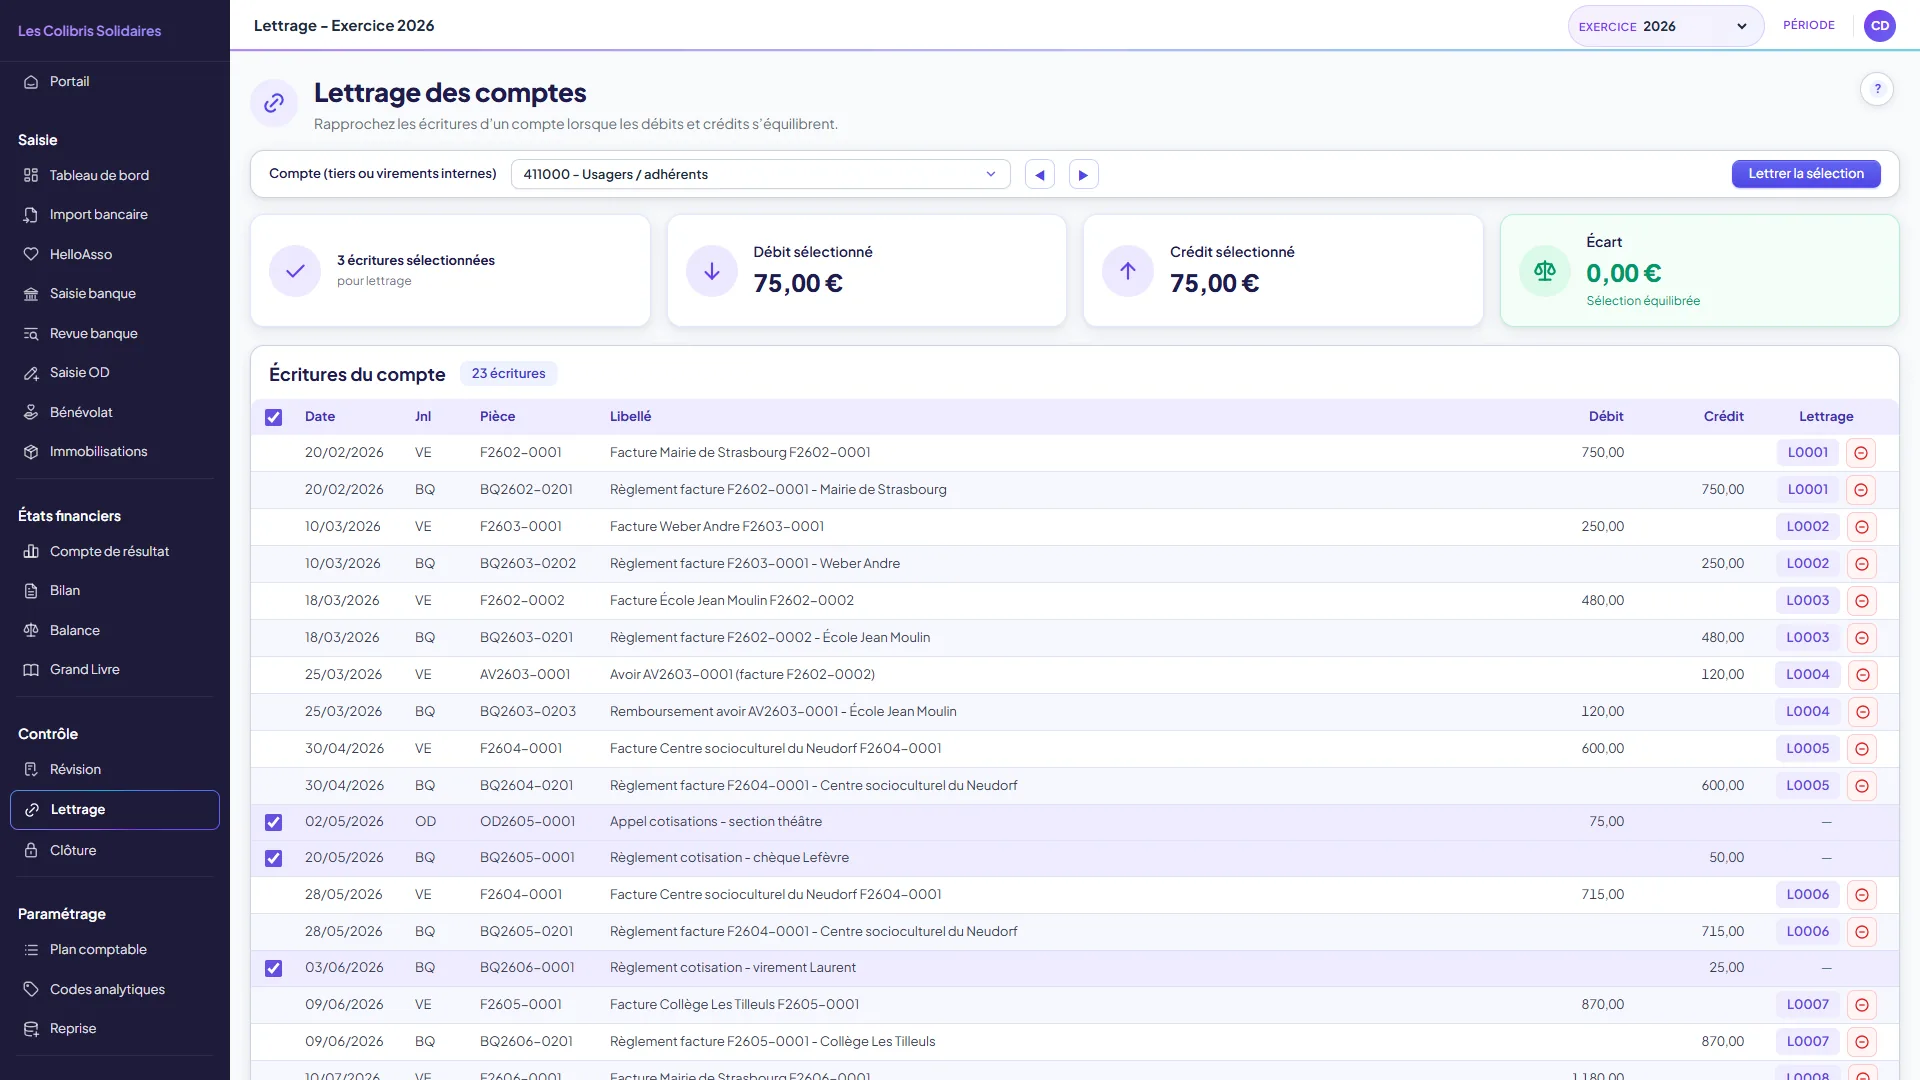Open the Balance report
1920x1080 pixels.
(115, 630)
